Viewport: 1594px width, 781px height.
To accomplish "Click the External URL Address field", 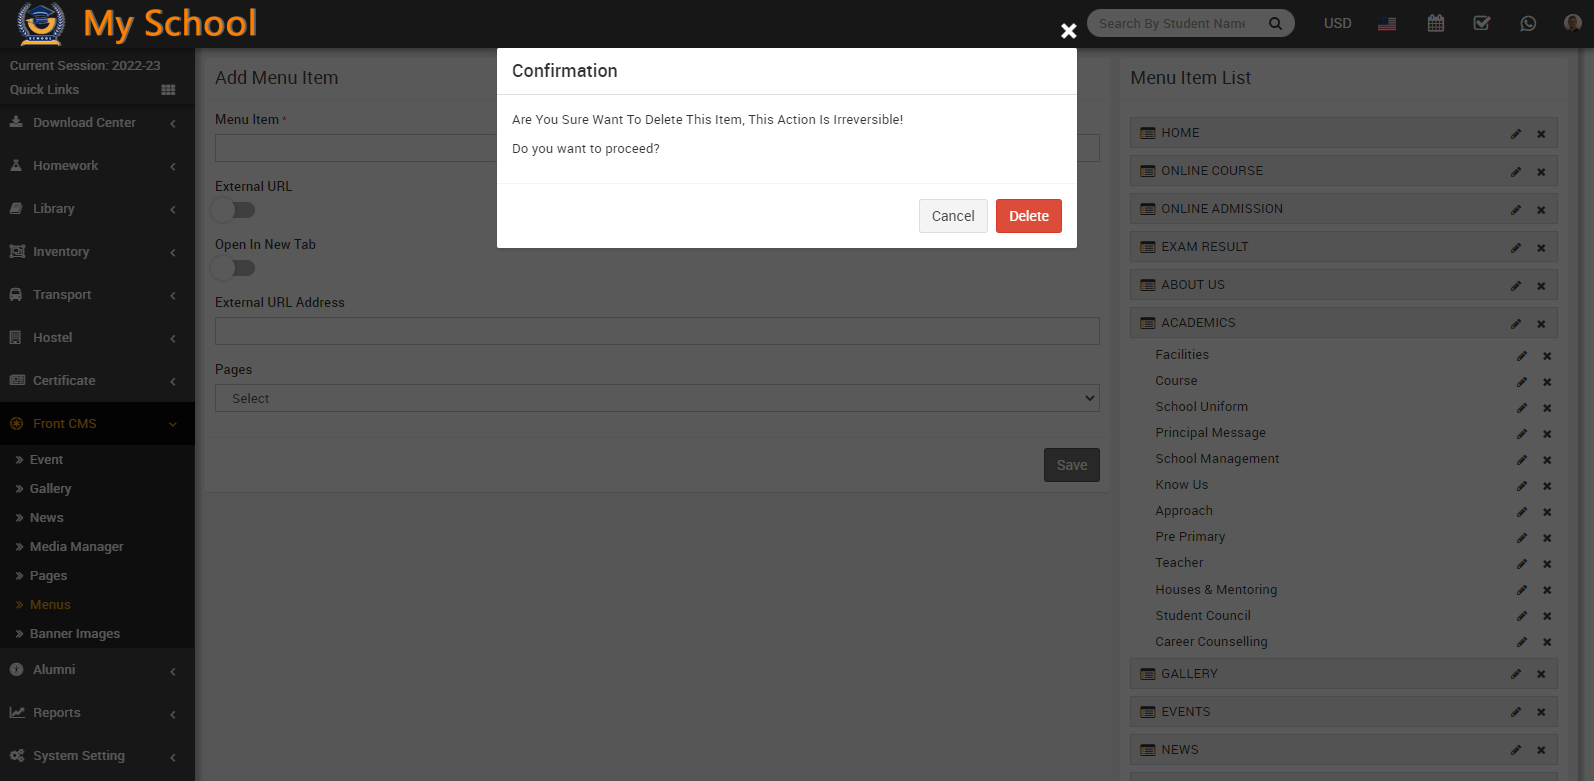I will 657,331.
